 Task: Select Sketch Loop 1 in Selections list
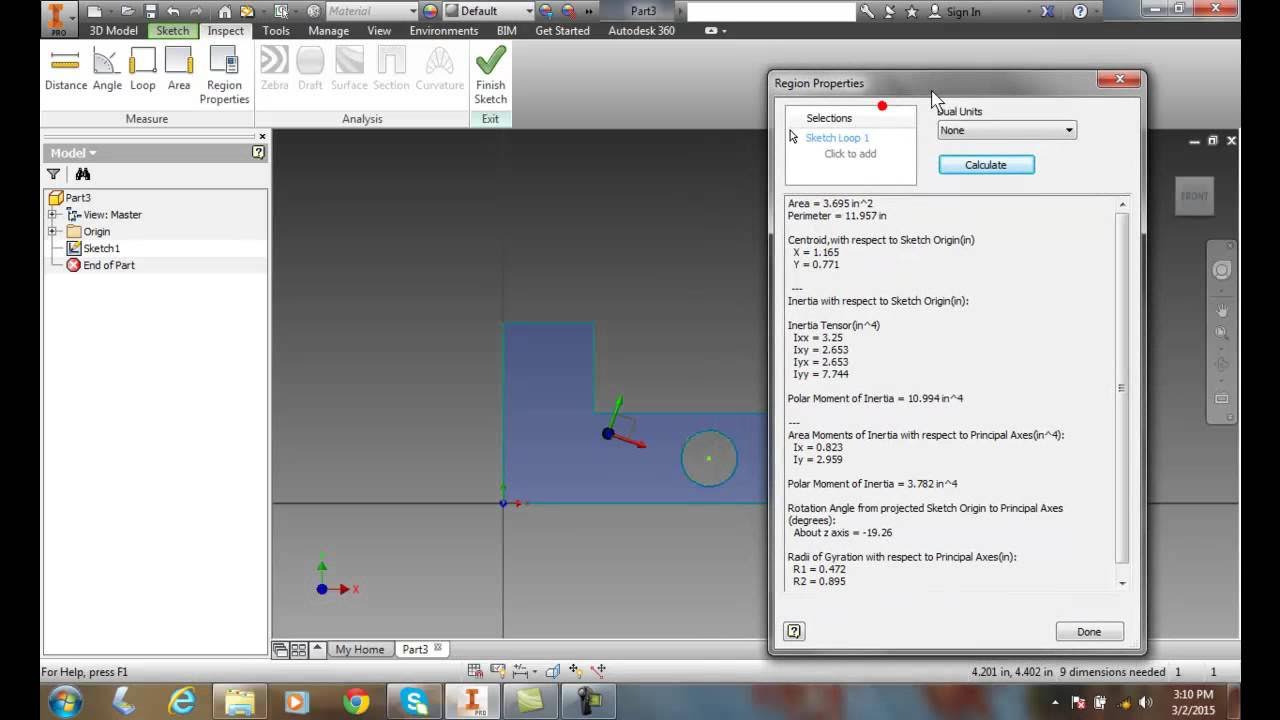(x=837, y=138)
